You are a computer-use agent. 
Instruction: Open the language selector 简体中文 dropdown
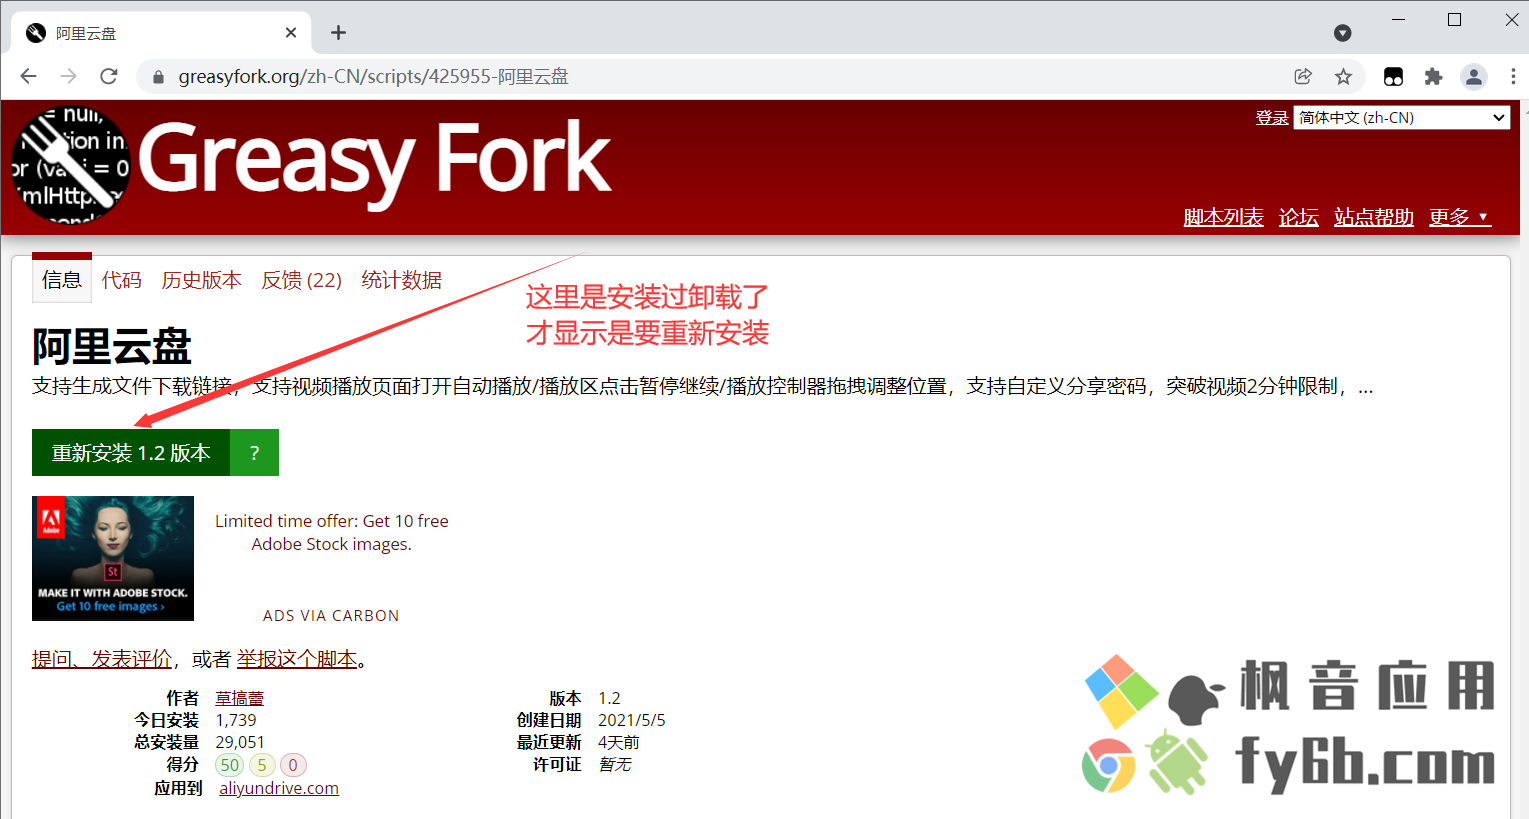[x=1401, y=117]
